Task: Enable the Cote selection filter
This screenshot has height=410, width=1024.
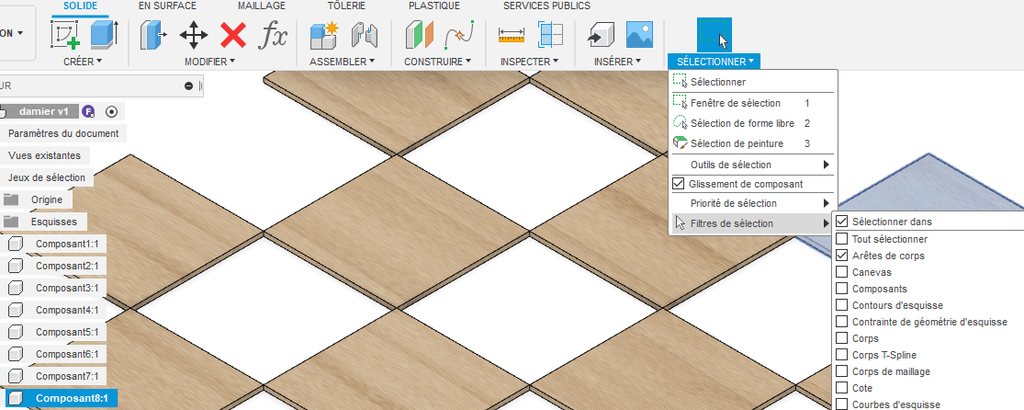Action: pyautogui.click(x=842, y=388)
